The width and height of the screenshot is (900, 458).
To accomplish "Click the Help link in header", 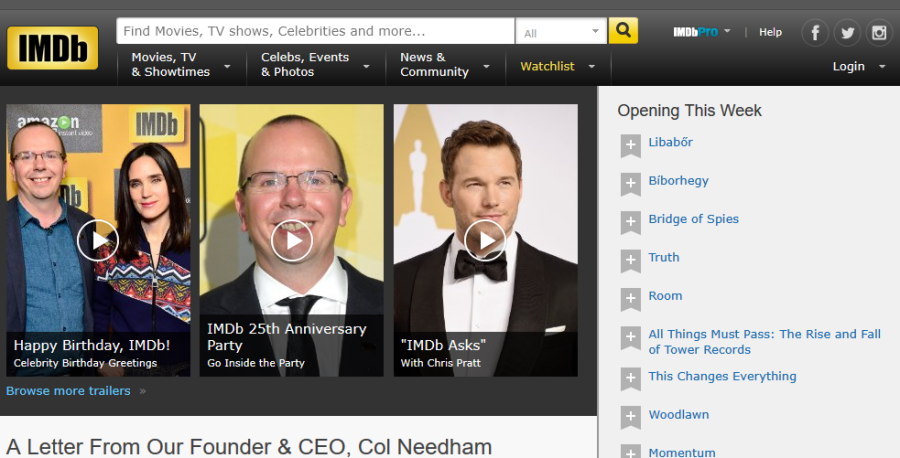I will [x=770, y=32].
